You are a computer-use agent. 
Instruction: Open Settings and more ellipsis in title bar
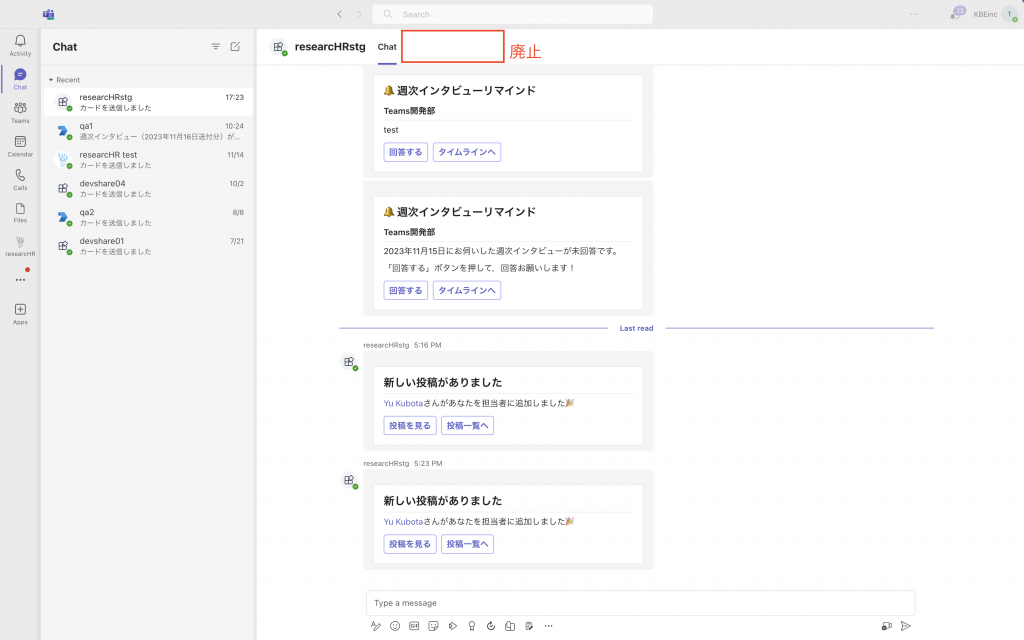[x=914, y=14]
